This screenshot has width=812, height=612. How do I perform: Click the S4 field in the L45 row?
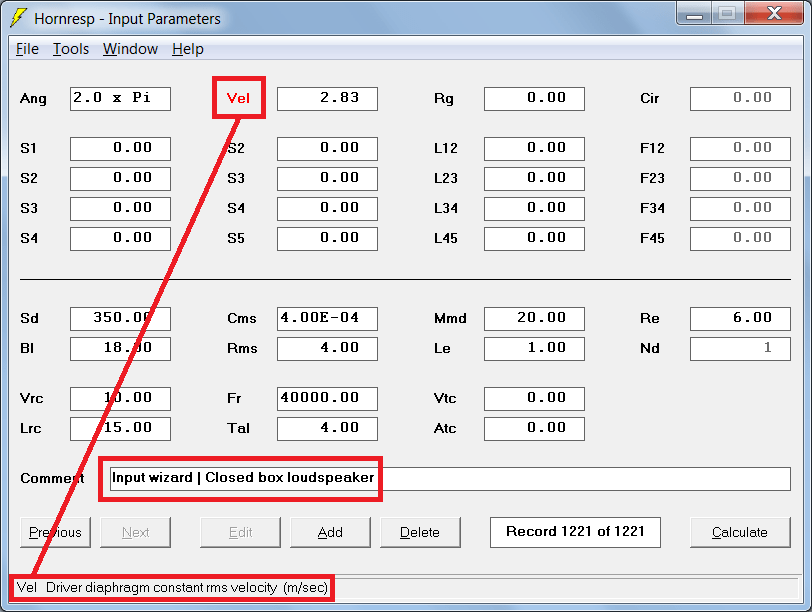[120, 239]
